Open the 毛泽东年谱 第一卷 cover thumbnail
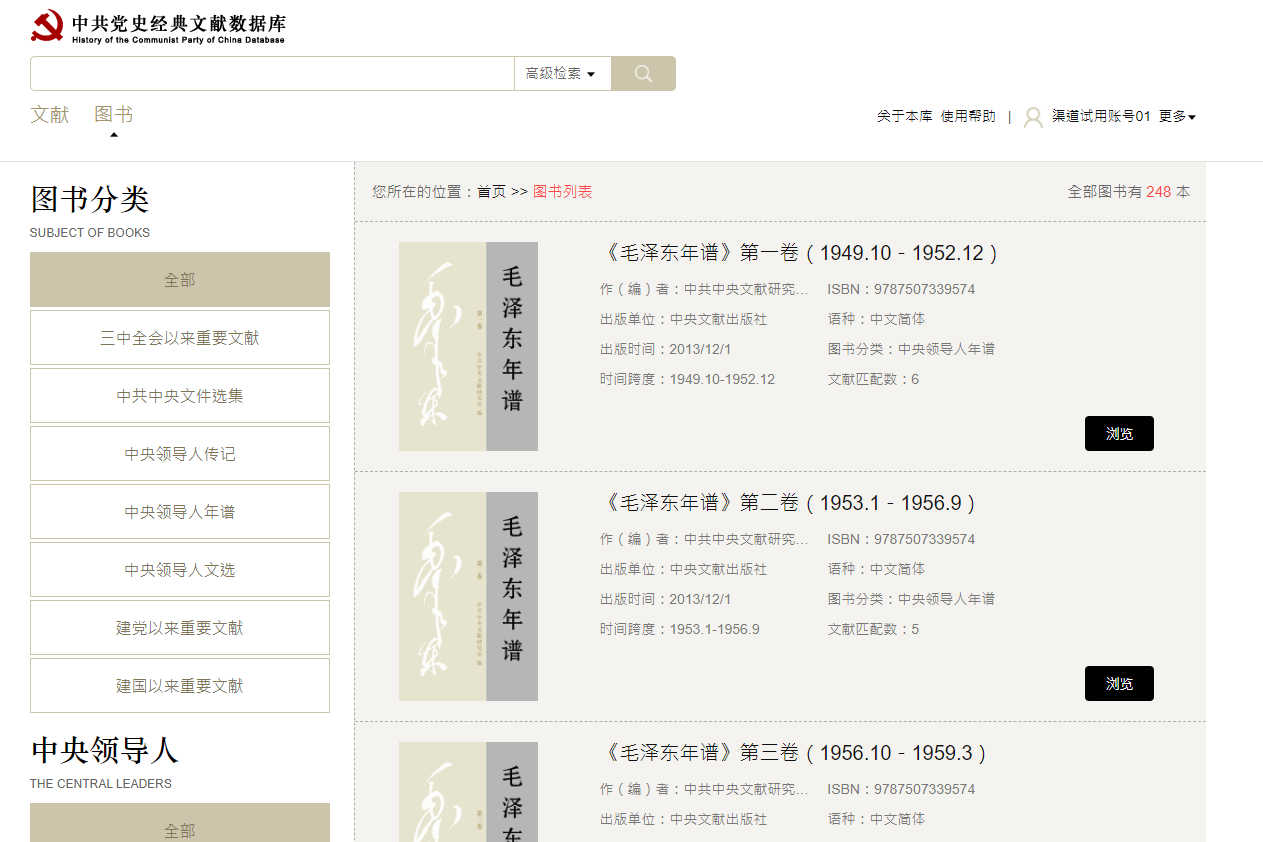The image size is (1263, 842). click(468, 346)
